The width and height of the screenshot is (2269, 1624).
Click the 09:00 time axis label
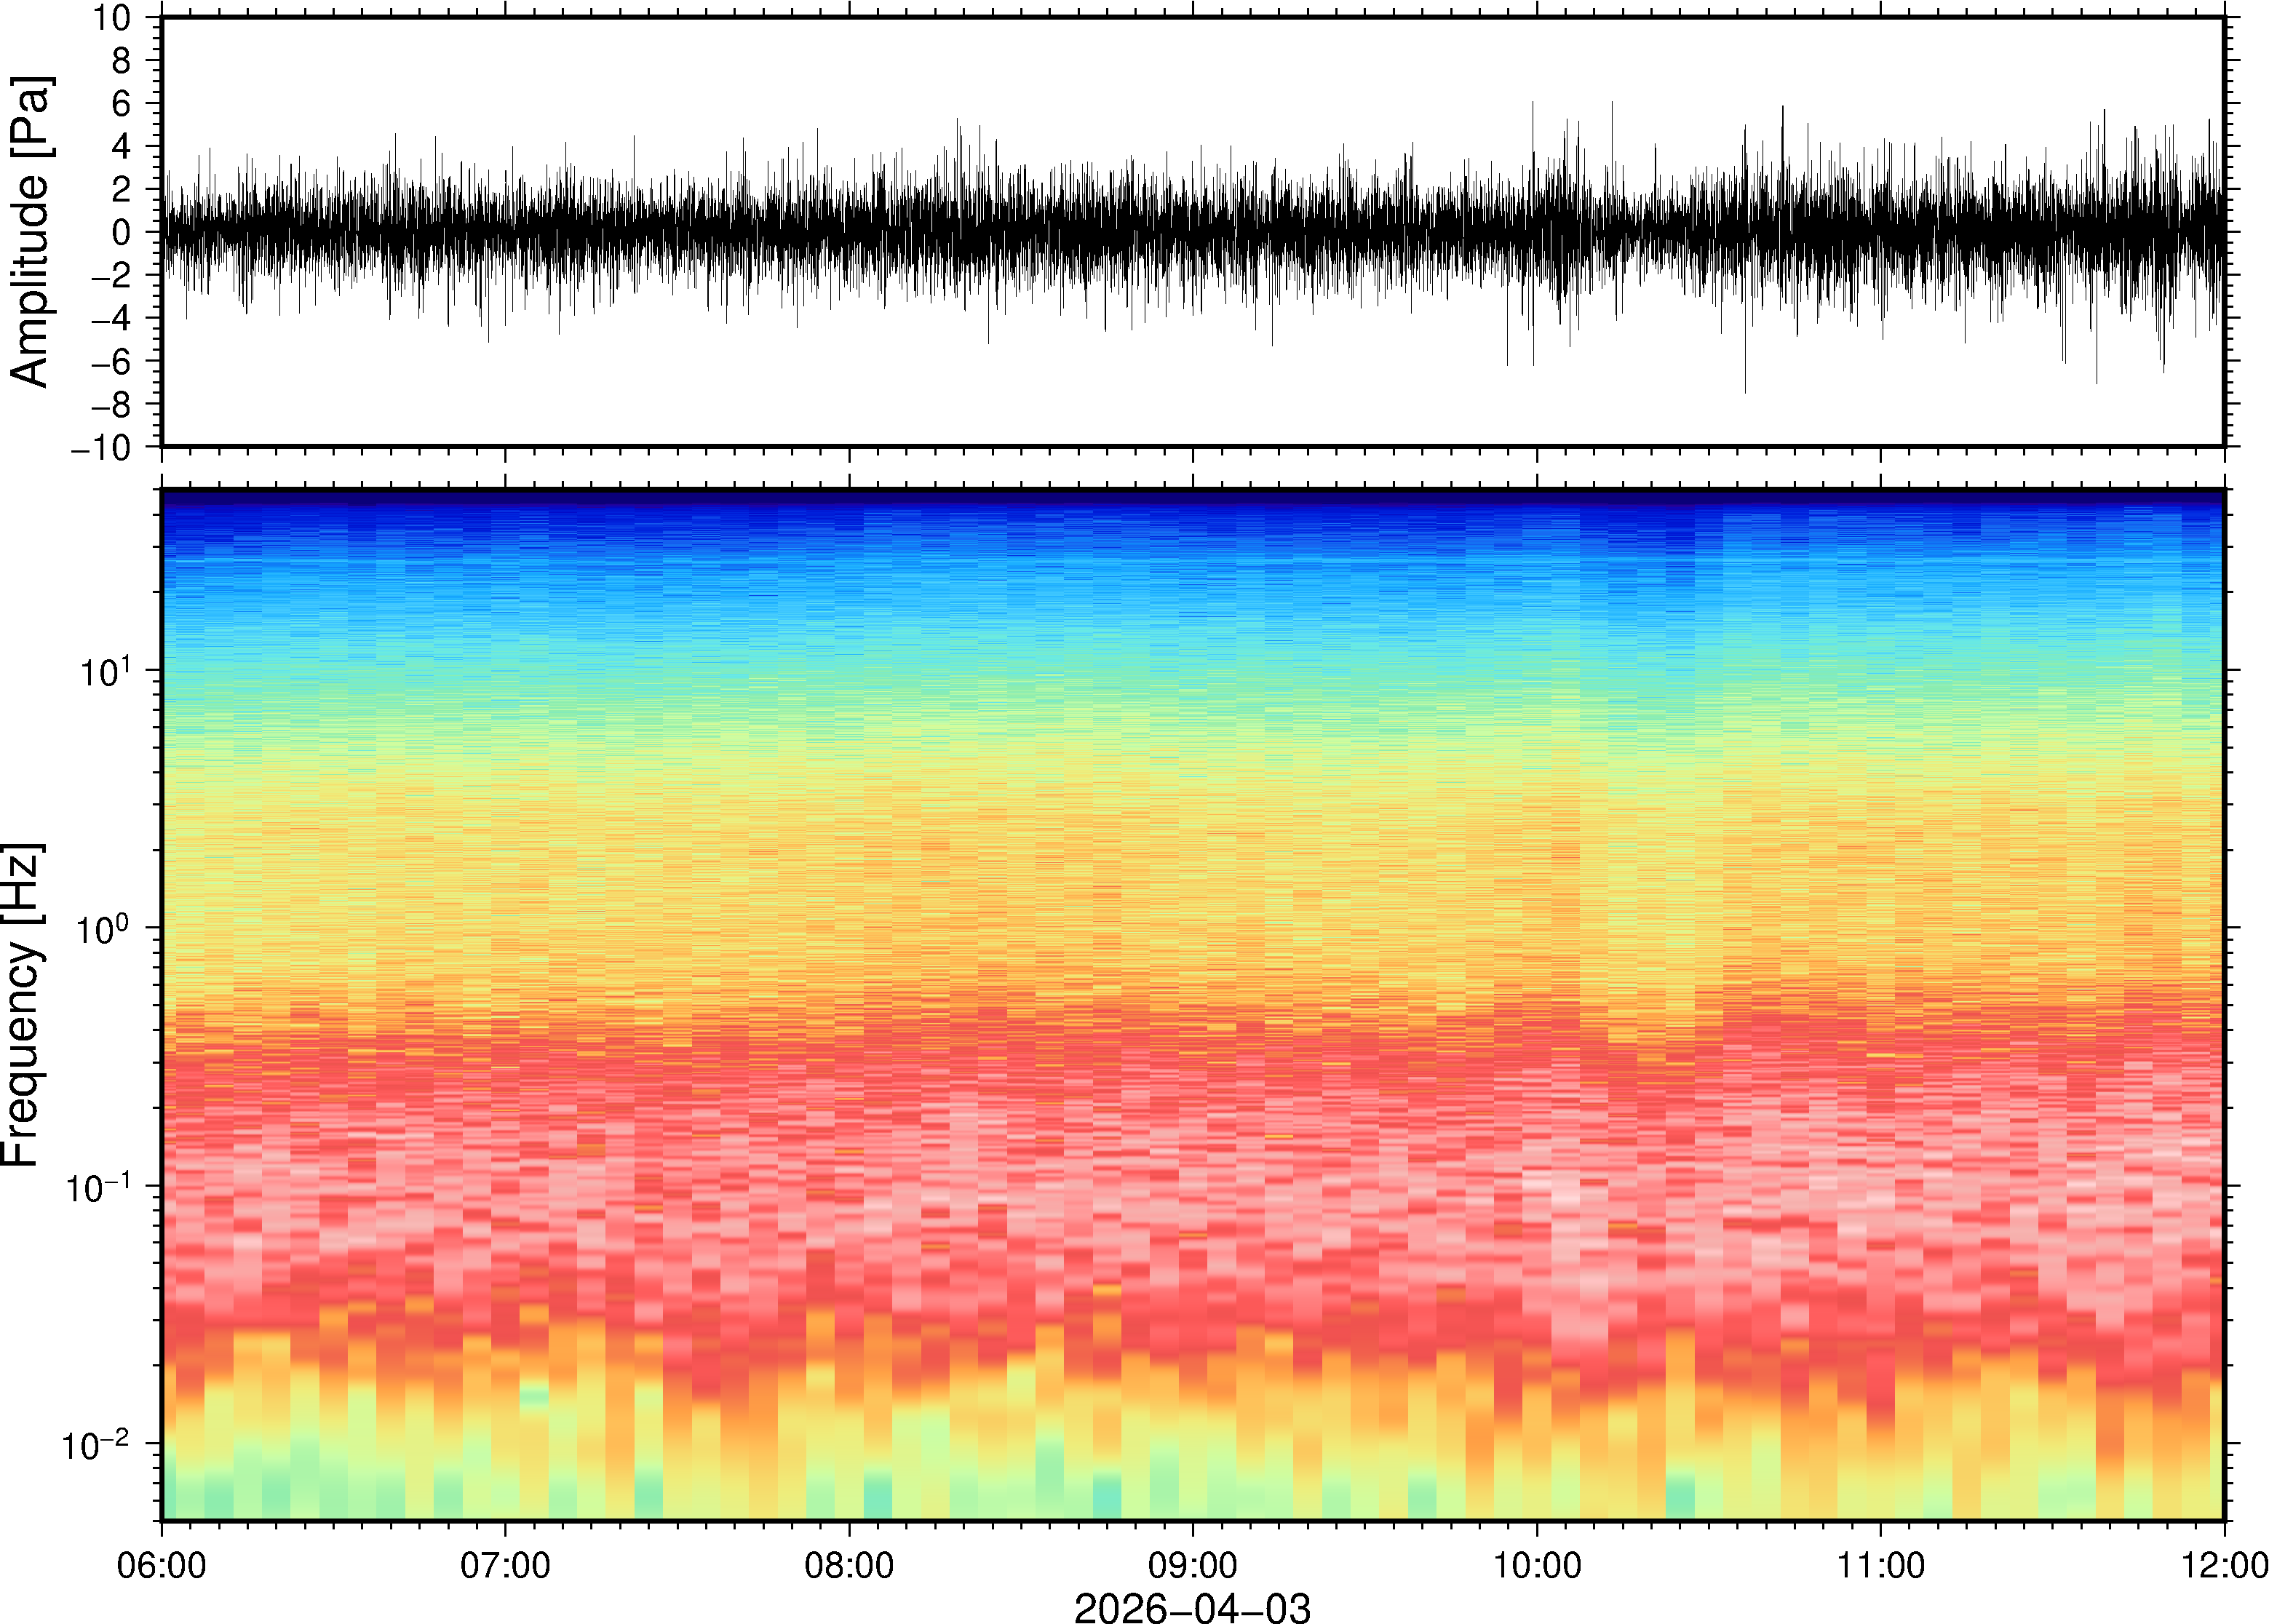point(1193,1565)
